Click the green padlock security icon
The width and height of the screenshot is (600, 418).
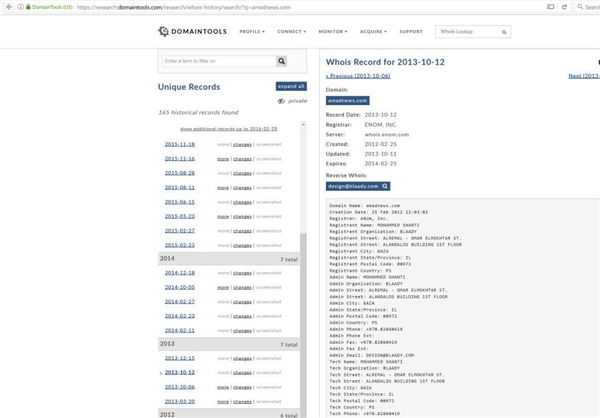pos(28,7)
